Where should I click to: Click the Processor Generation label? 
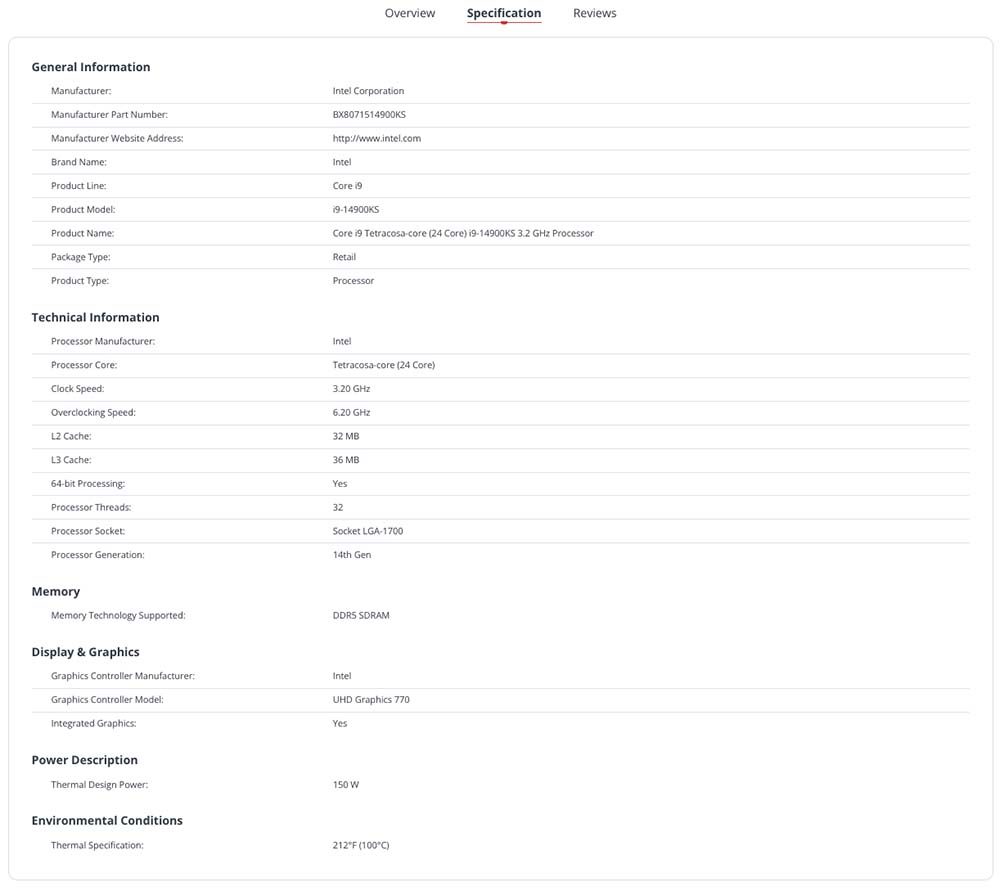pyautogui.click(x=98, y=555)
